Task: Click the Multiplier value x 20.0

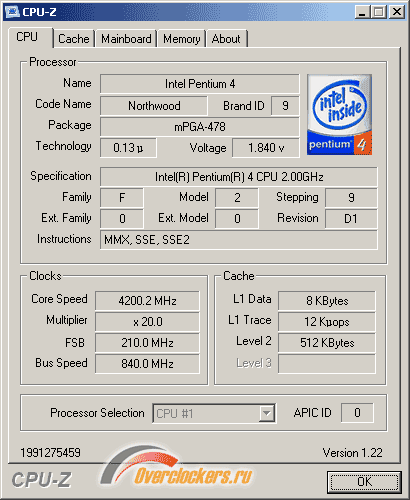Action: (x=147, y=322)
